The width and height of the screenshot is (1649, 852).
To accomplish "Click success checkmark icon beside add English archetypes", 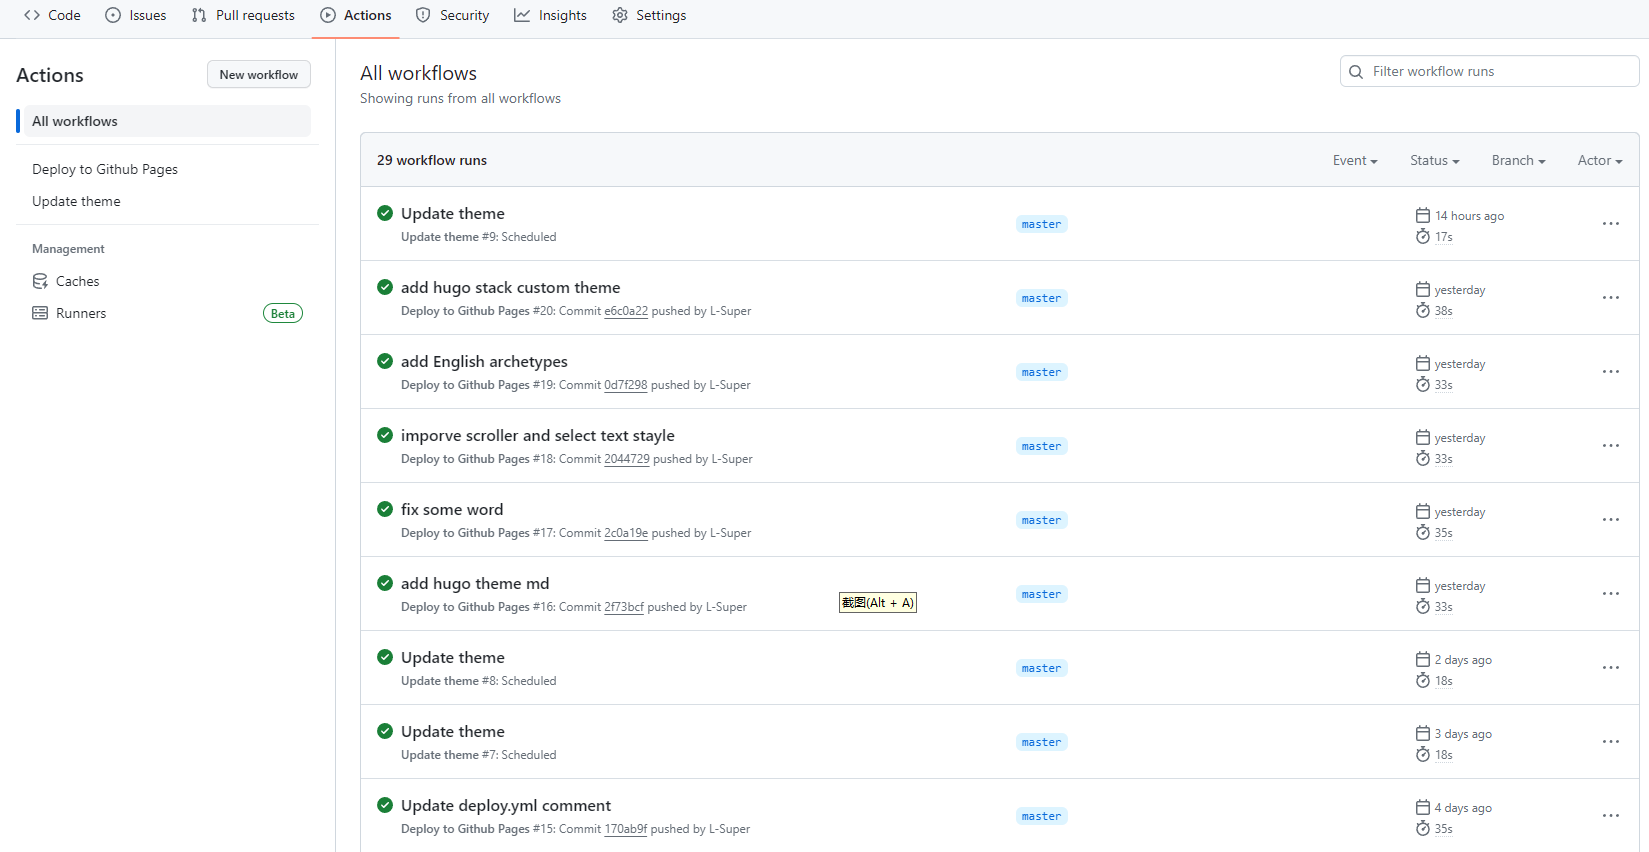I will pyautogui.click(x=385, y=361).
